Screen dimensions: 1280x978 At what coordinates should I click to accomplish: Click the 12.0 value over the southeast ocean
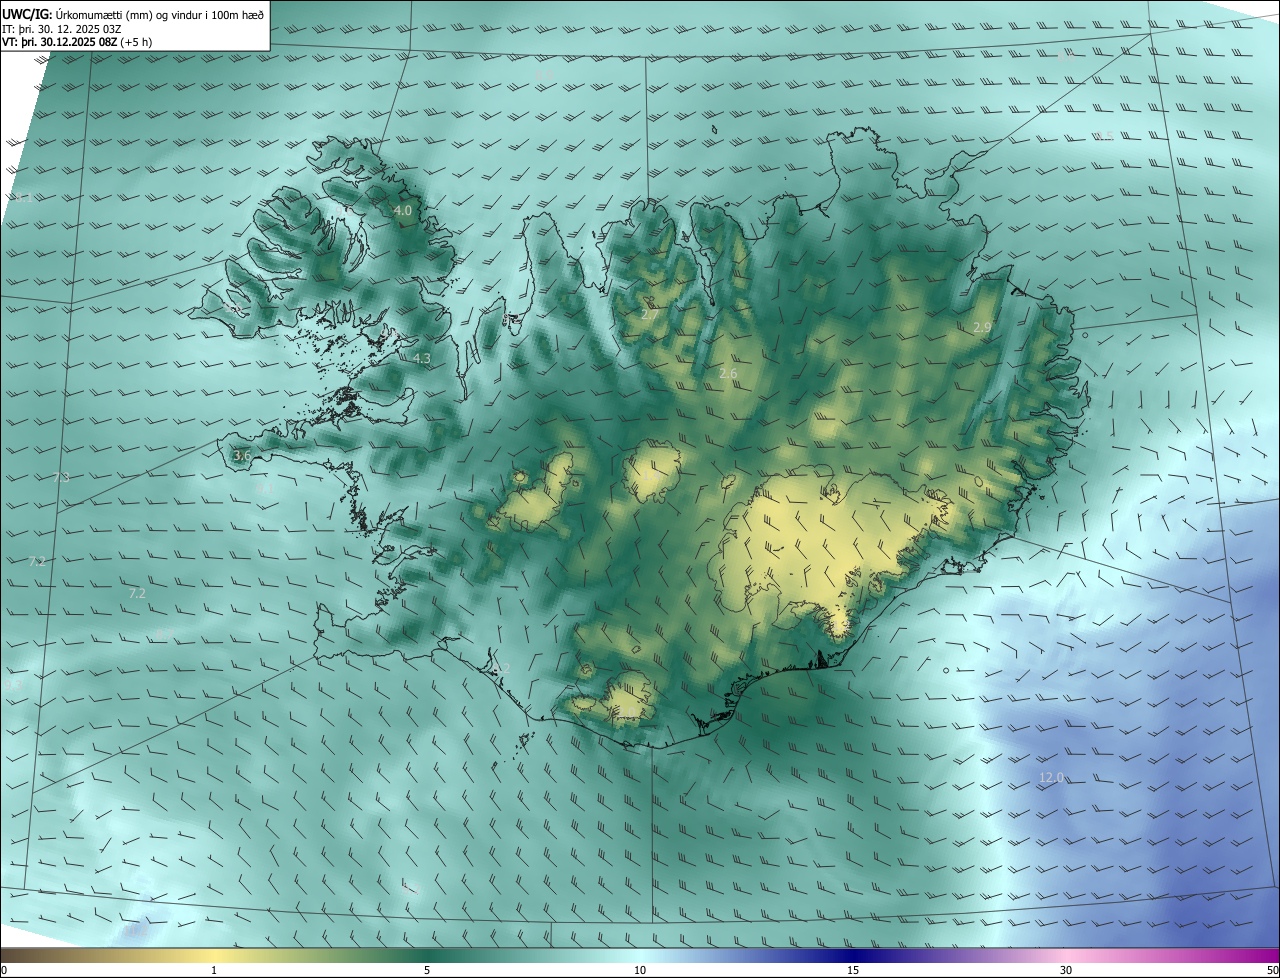click(x=1051, y=777)
